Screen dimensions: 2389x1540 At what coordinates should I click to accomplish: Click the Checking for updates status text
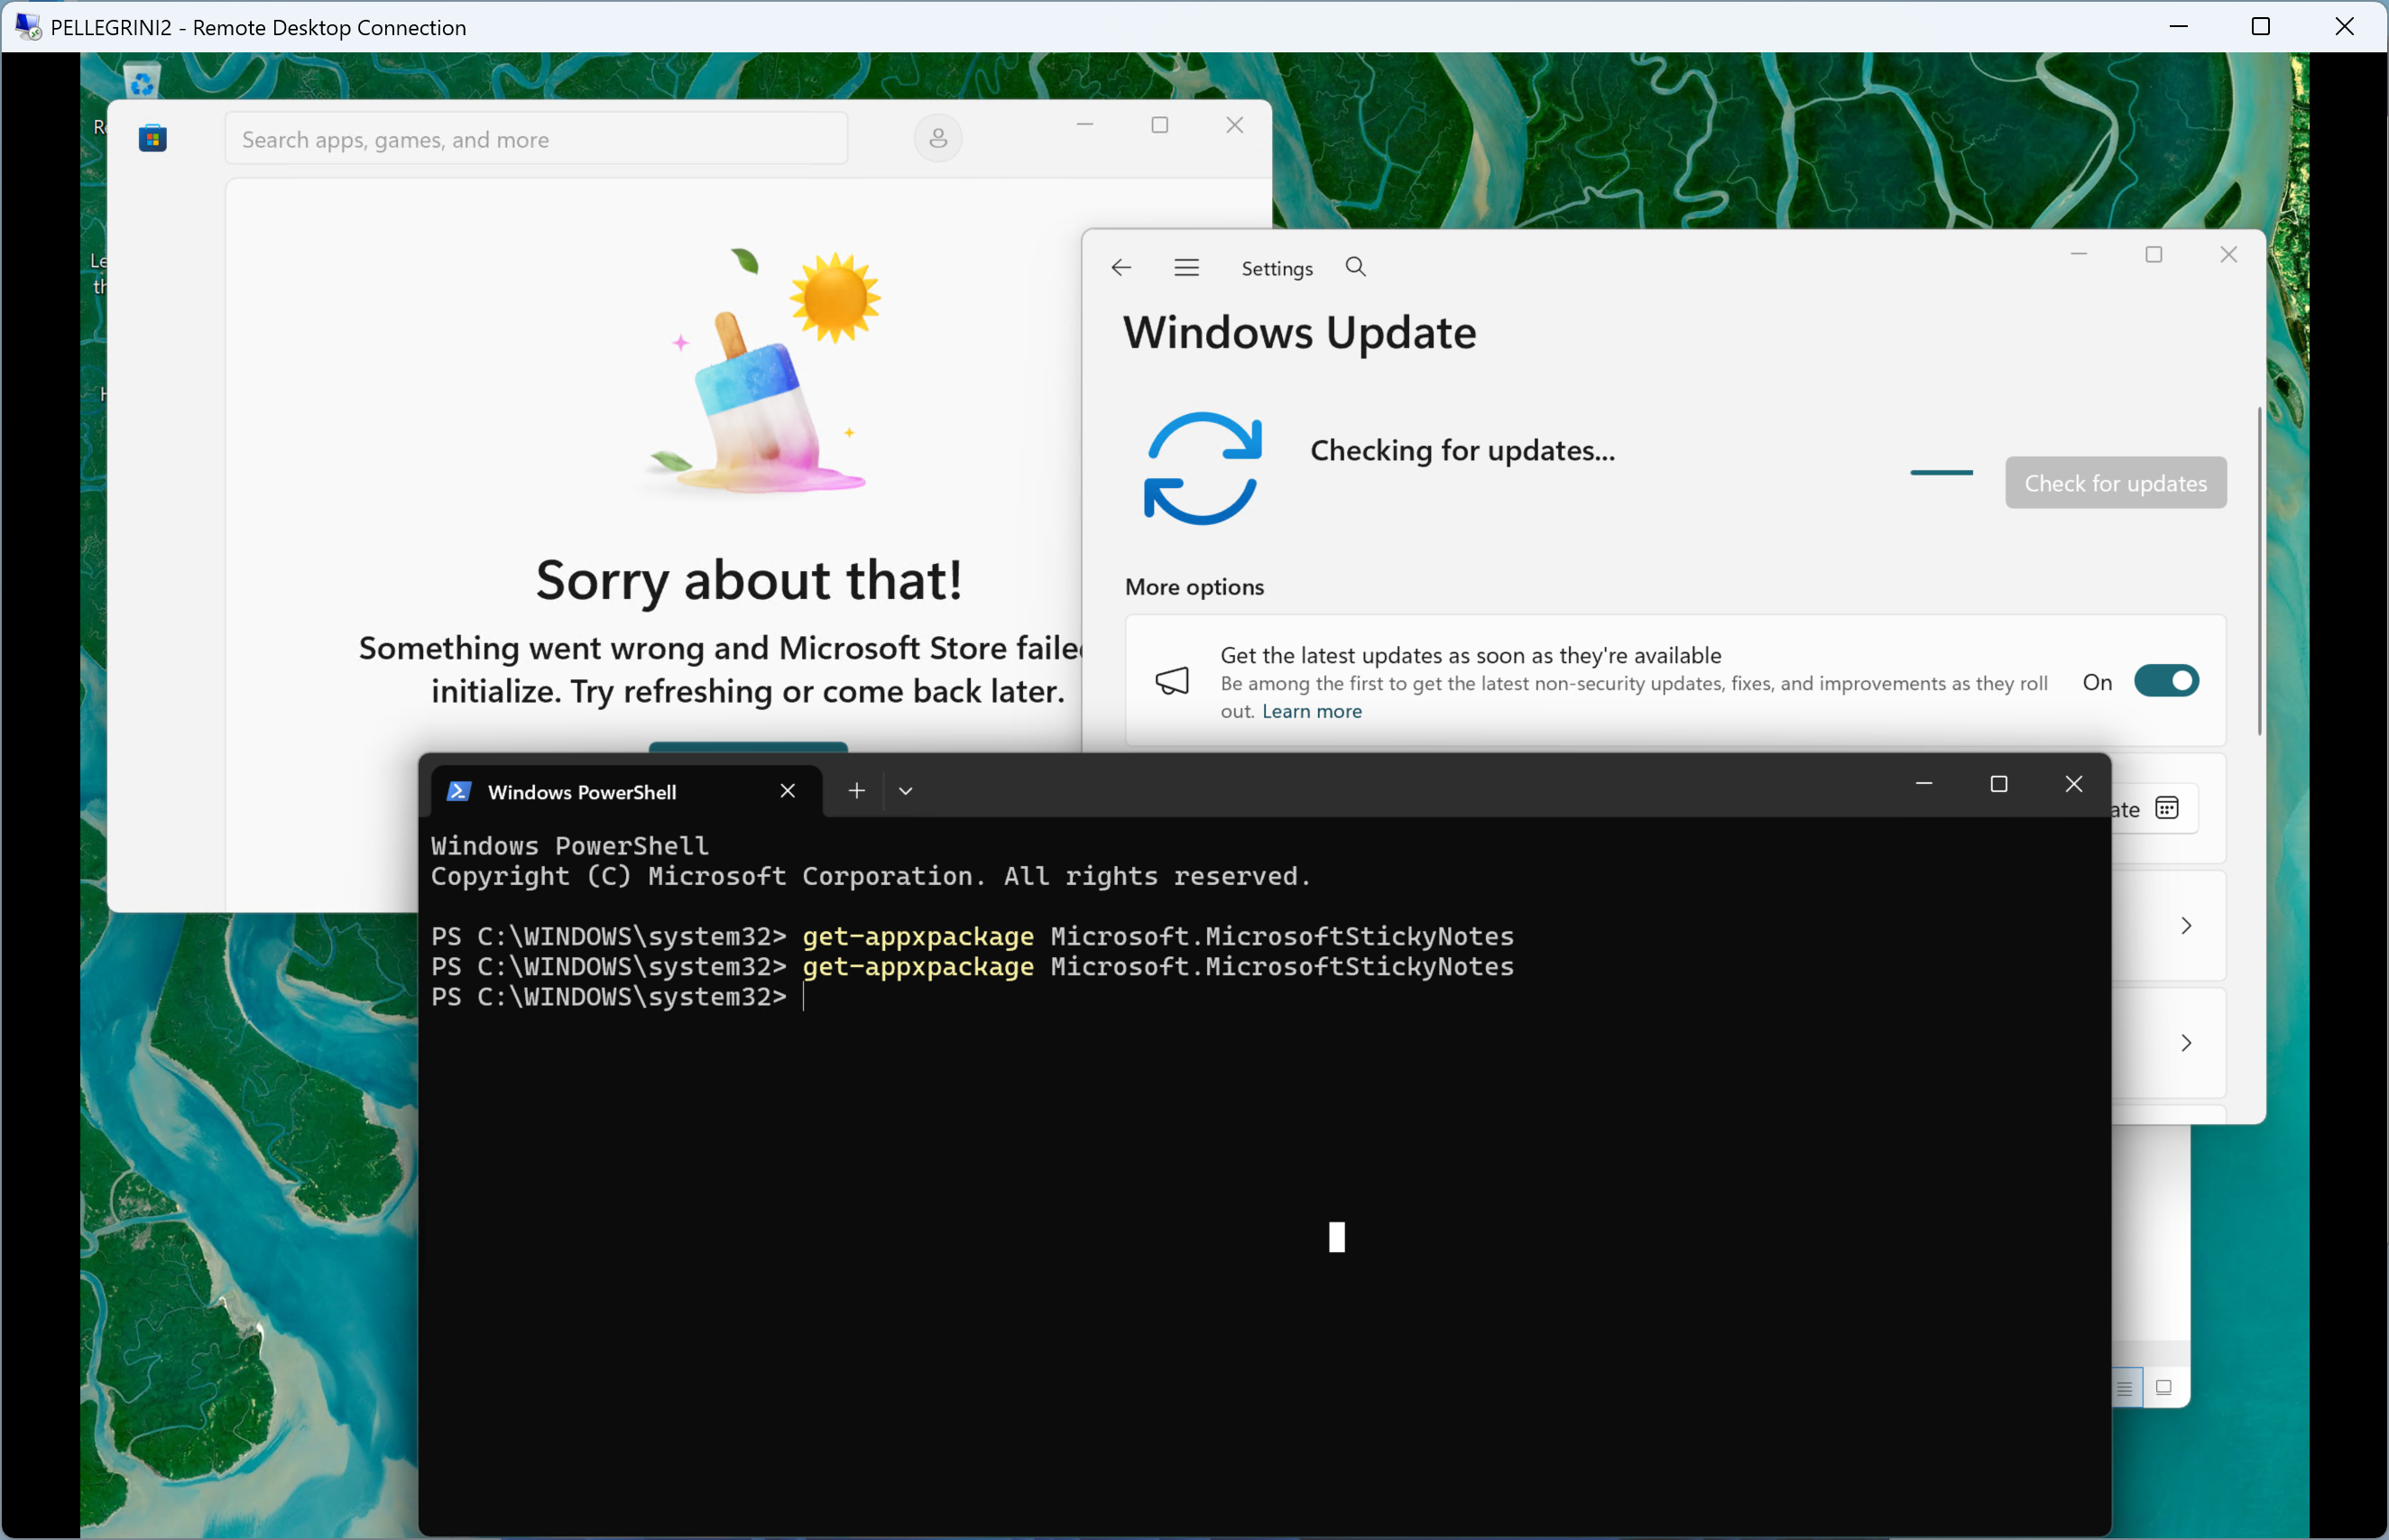point(1462,450)
